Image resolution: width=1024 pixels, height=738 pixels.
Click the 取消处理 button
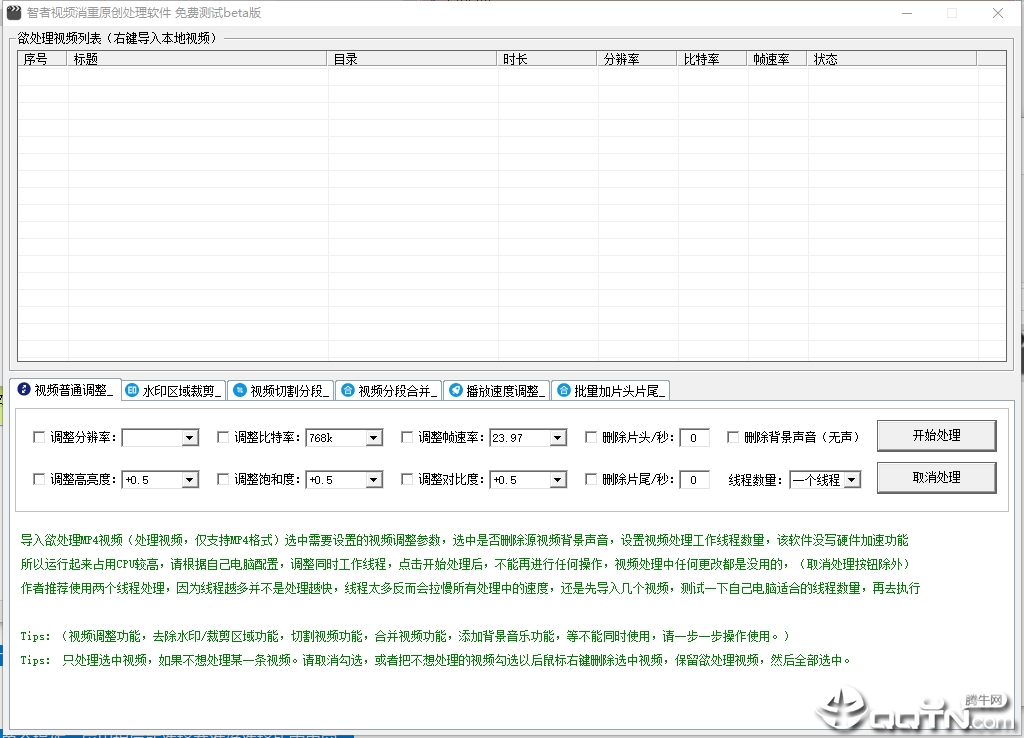point(936,477)
